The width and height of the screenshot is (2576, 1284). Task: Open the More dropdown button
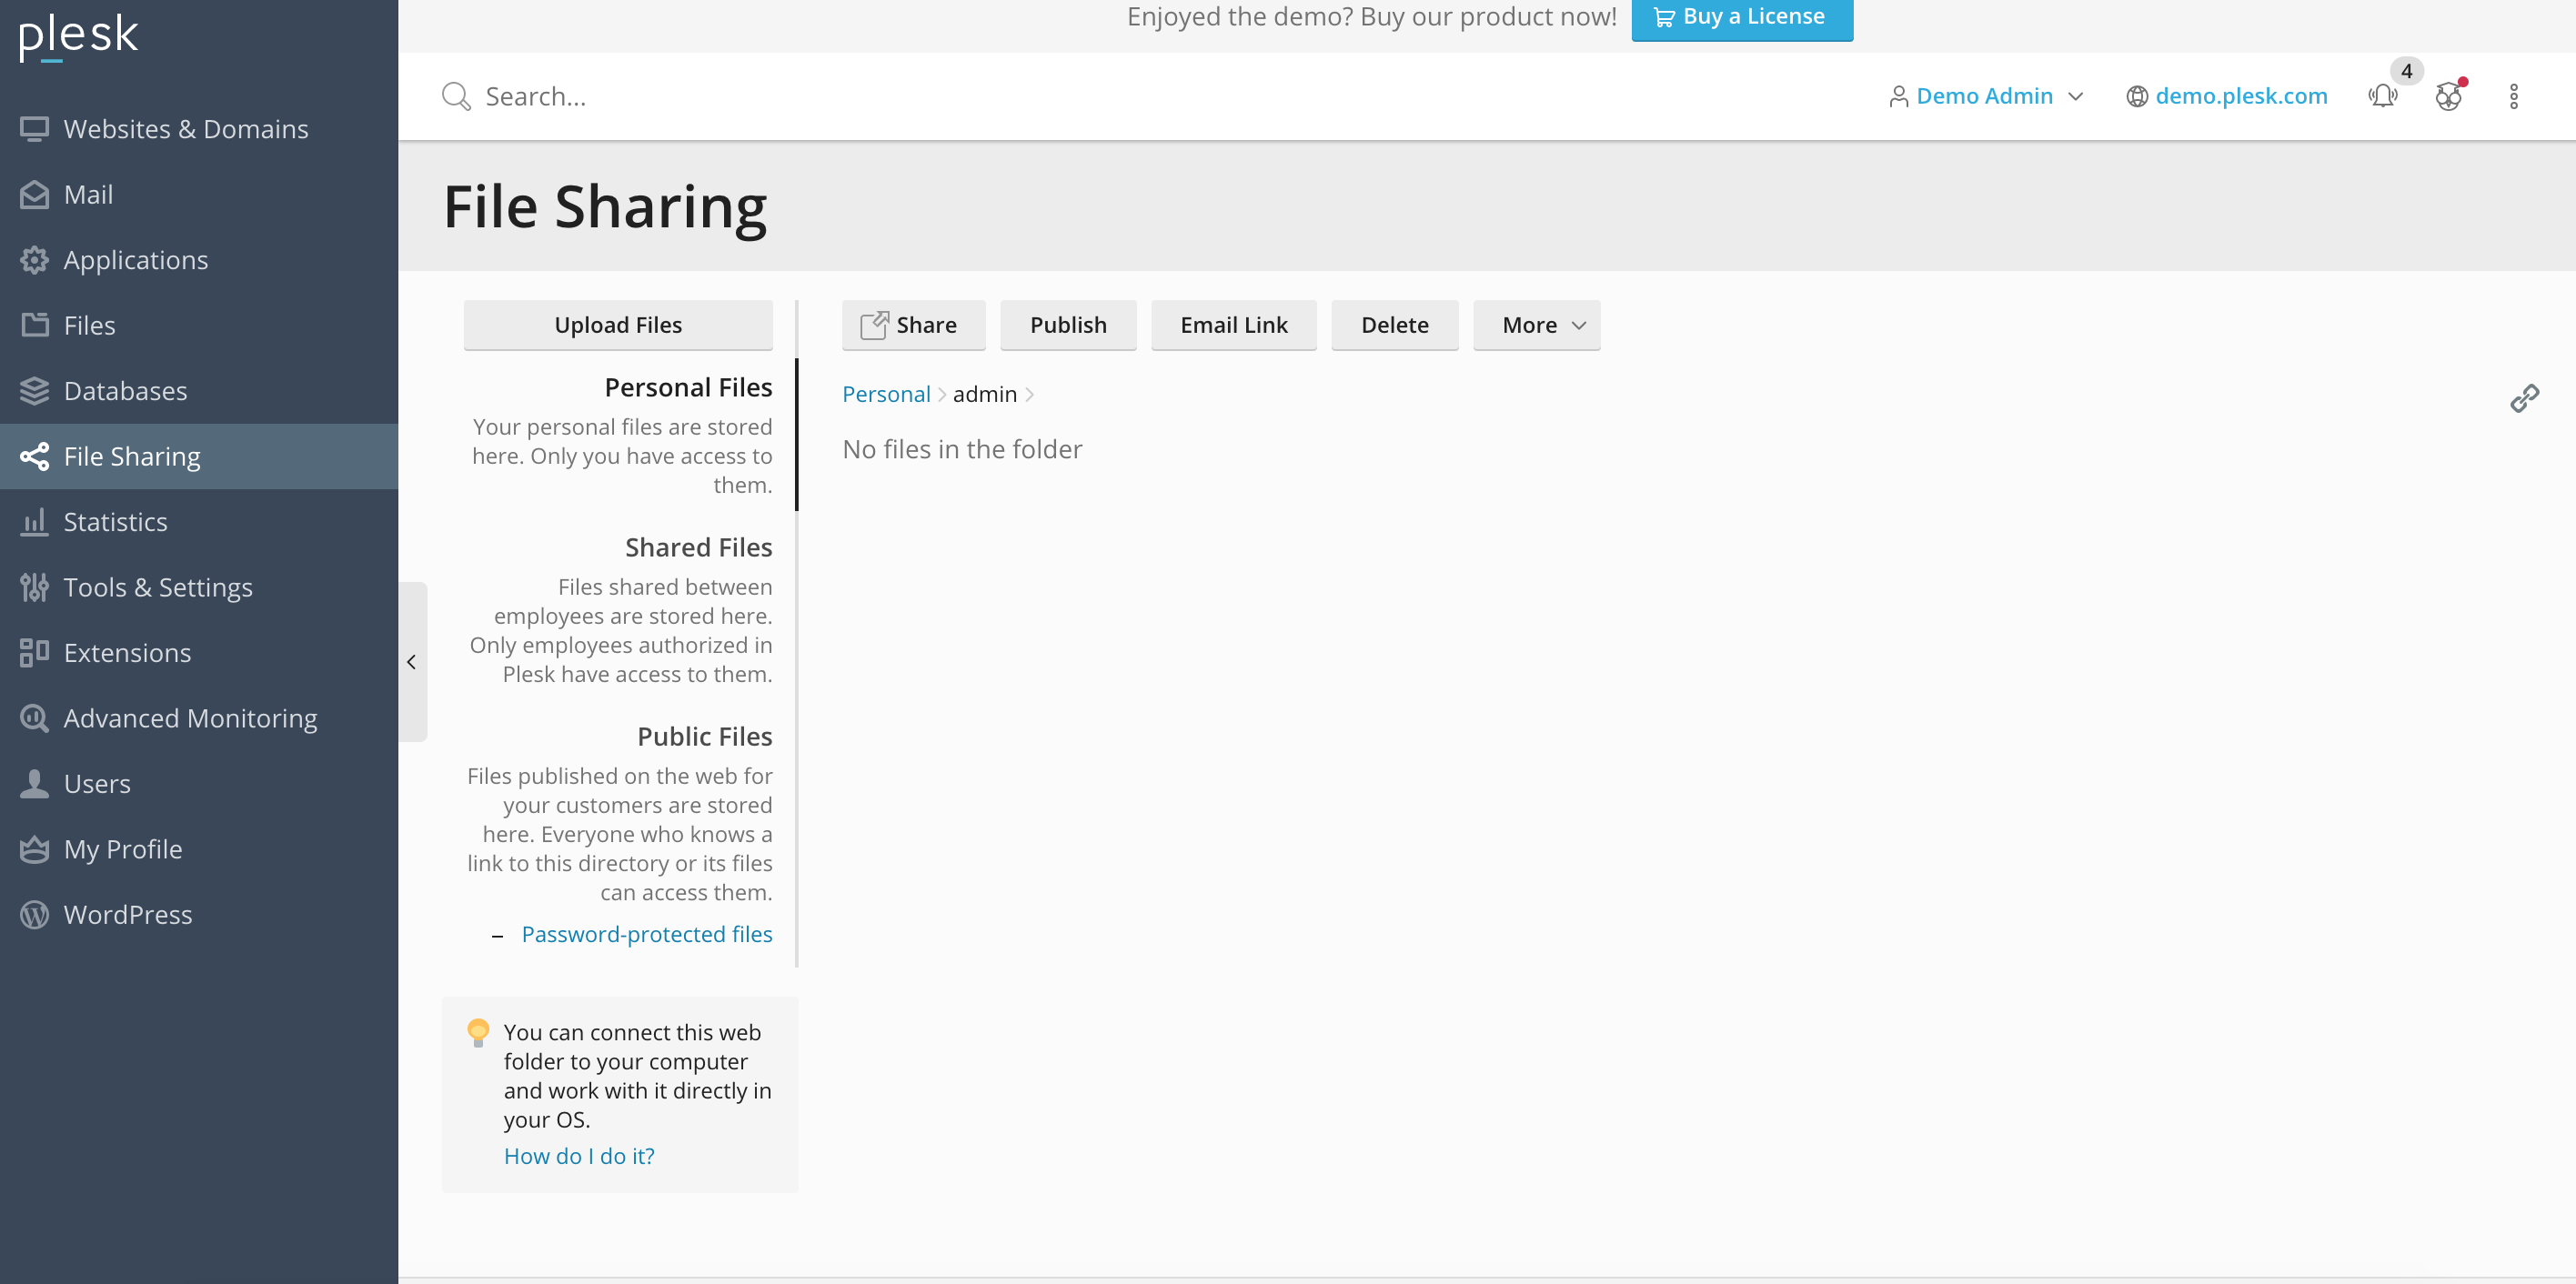(x=1536, y=325)
